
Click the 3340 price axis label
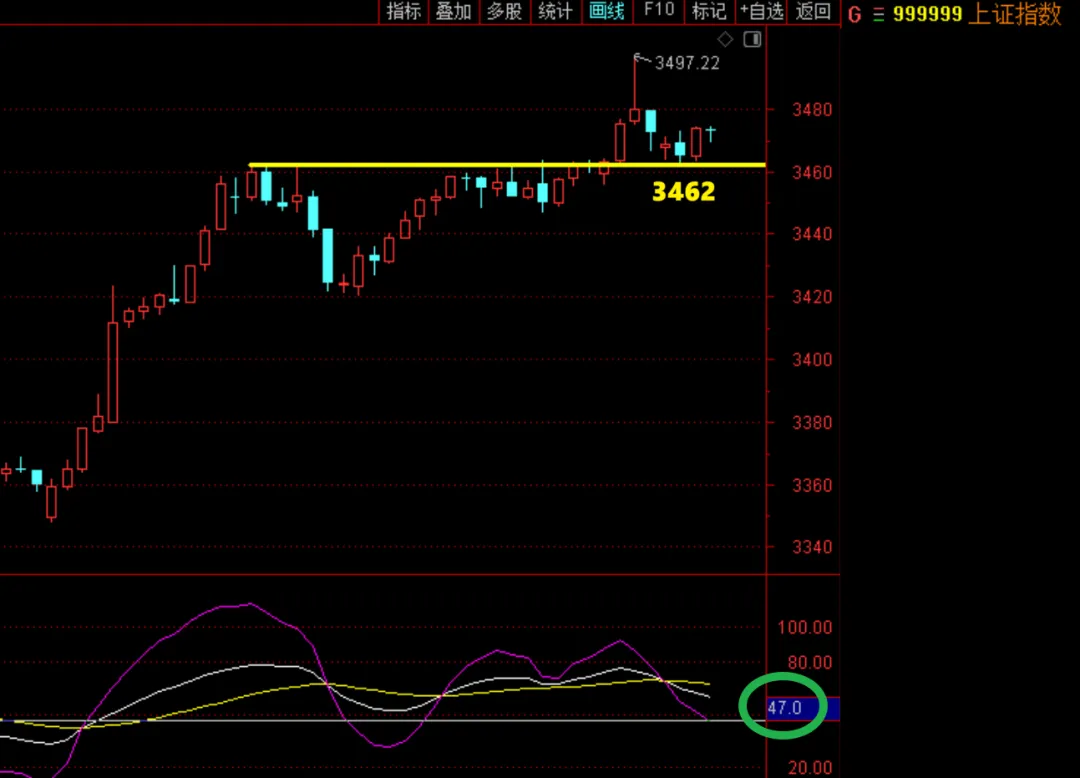[812, 547]
